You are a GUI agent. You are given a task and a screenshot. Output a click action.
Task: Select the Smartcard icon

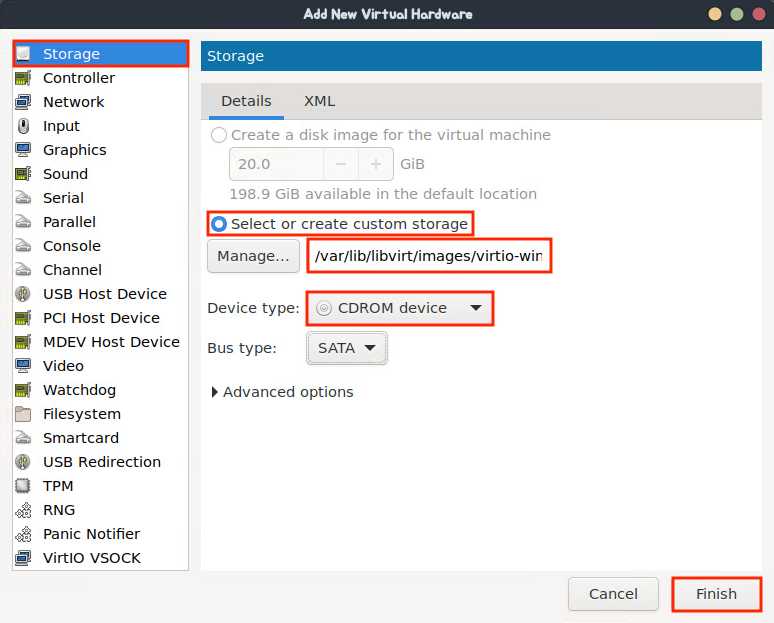click(x=23, y=438)
